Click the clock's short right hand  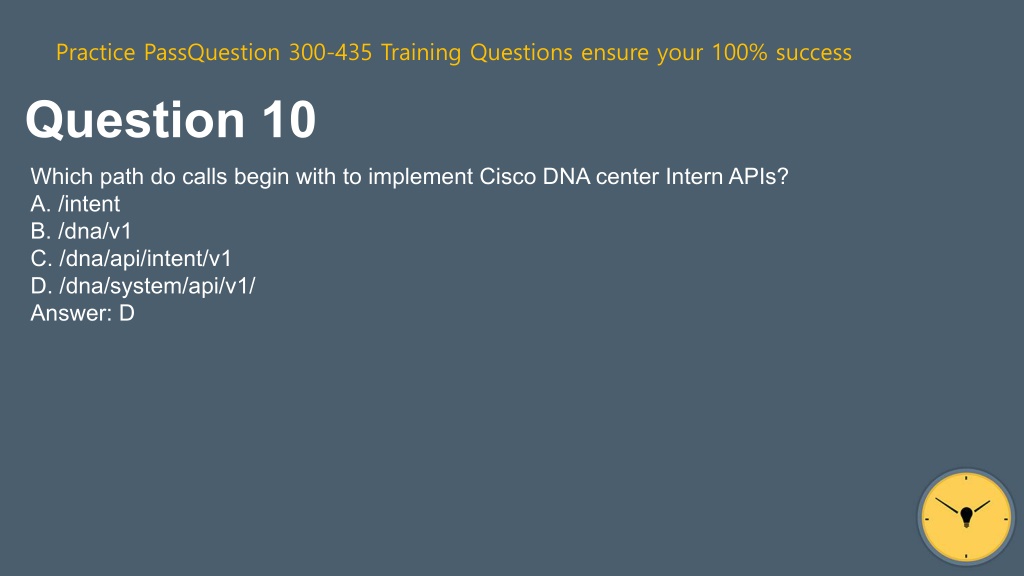click(x=982, y=506)
